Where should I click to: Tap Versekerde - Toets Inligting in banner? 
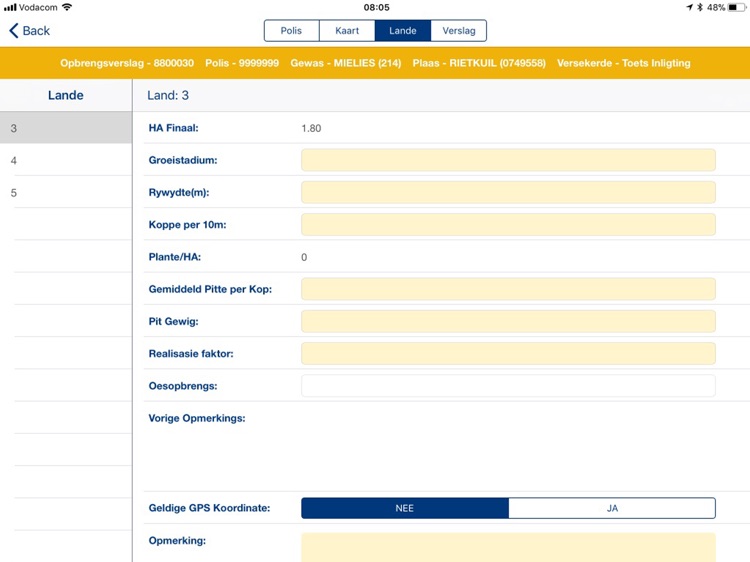coord(624,63)
